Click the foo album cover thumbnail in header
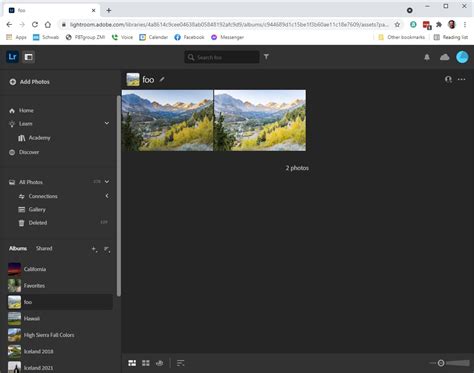Image resolution: width=474 pixels, height=373 pixels. (133, 80)
